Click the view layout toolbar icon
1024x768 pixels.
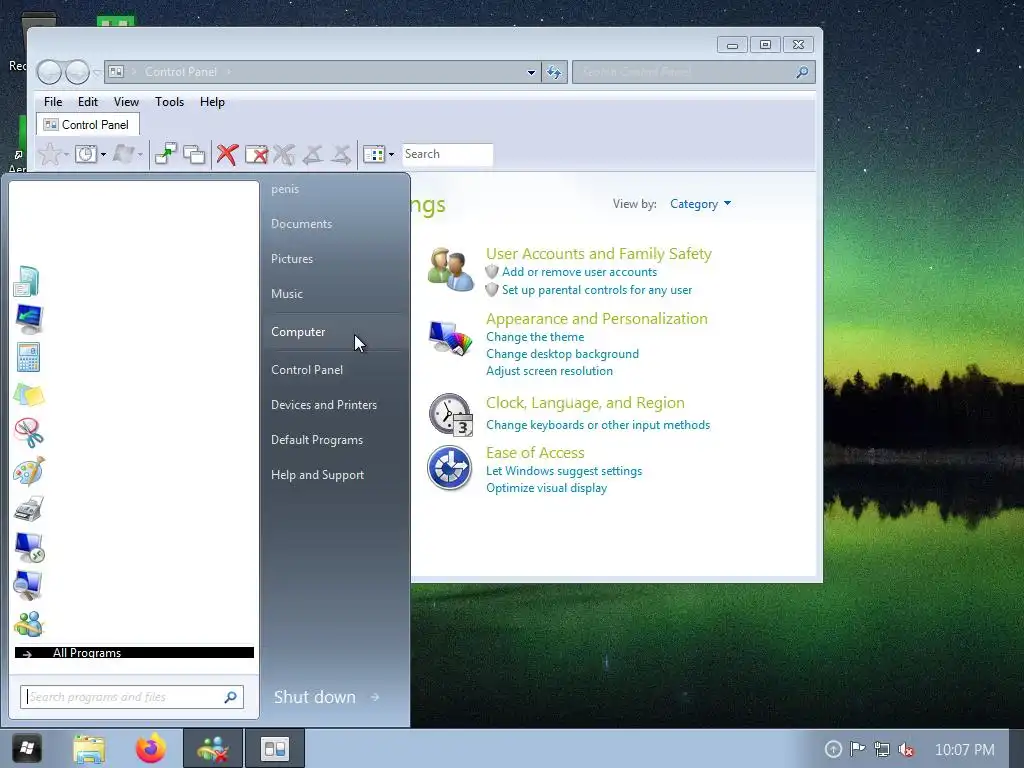(x=374, y=155)
